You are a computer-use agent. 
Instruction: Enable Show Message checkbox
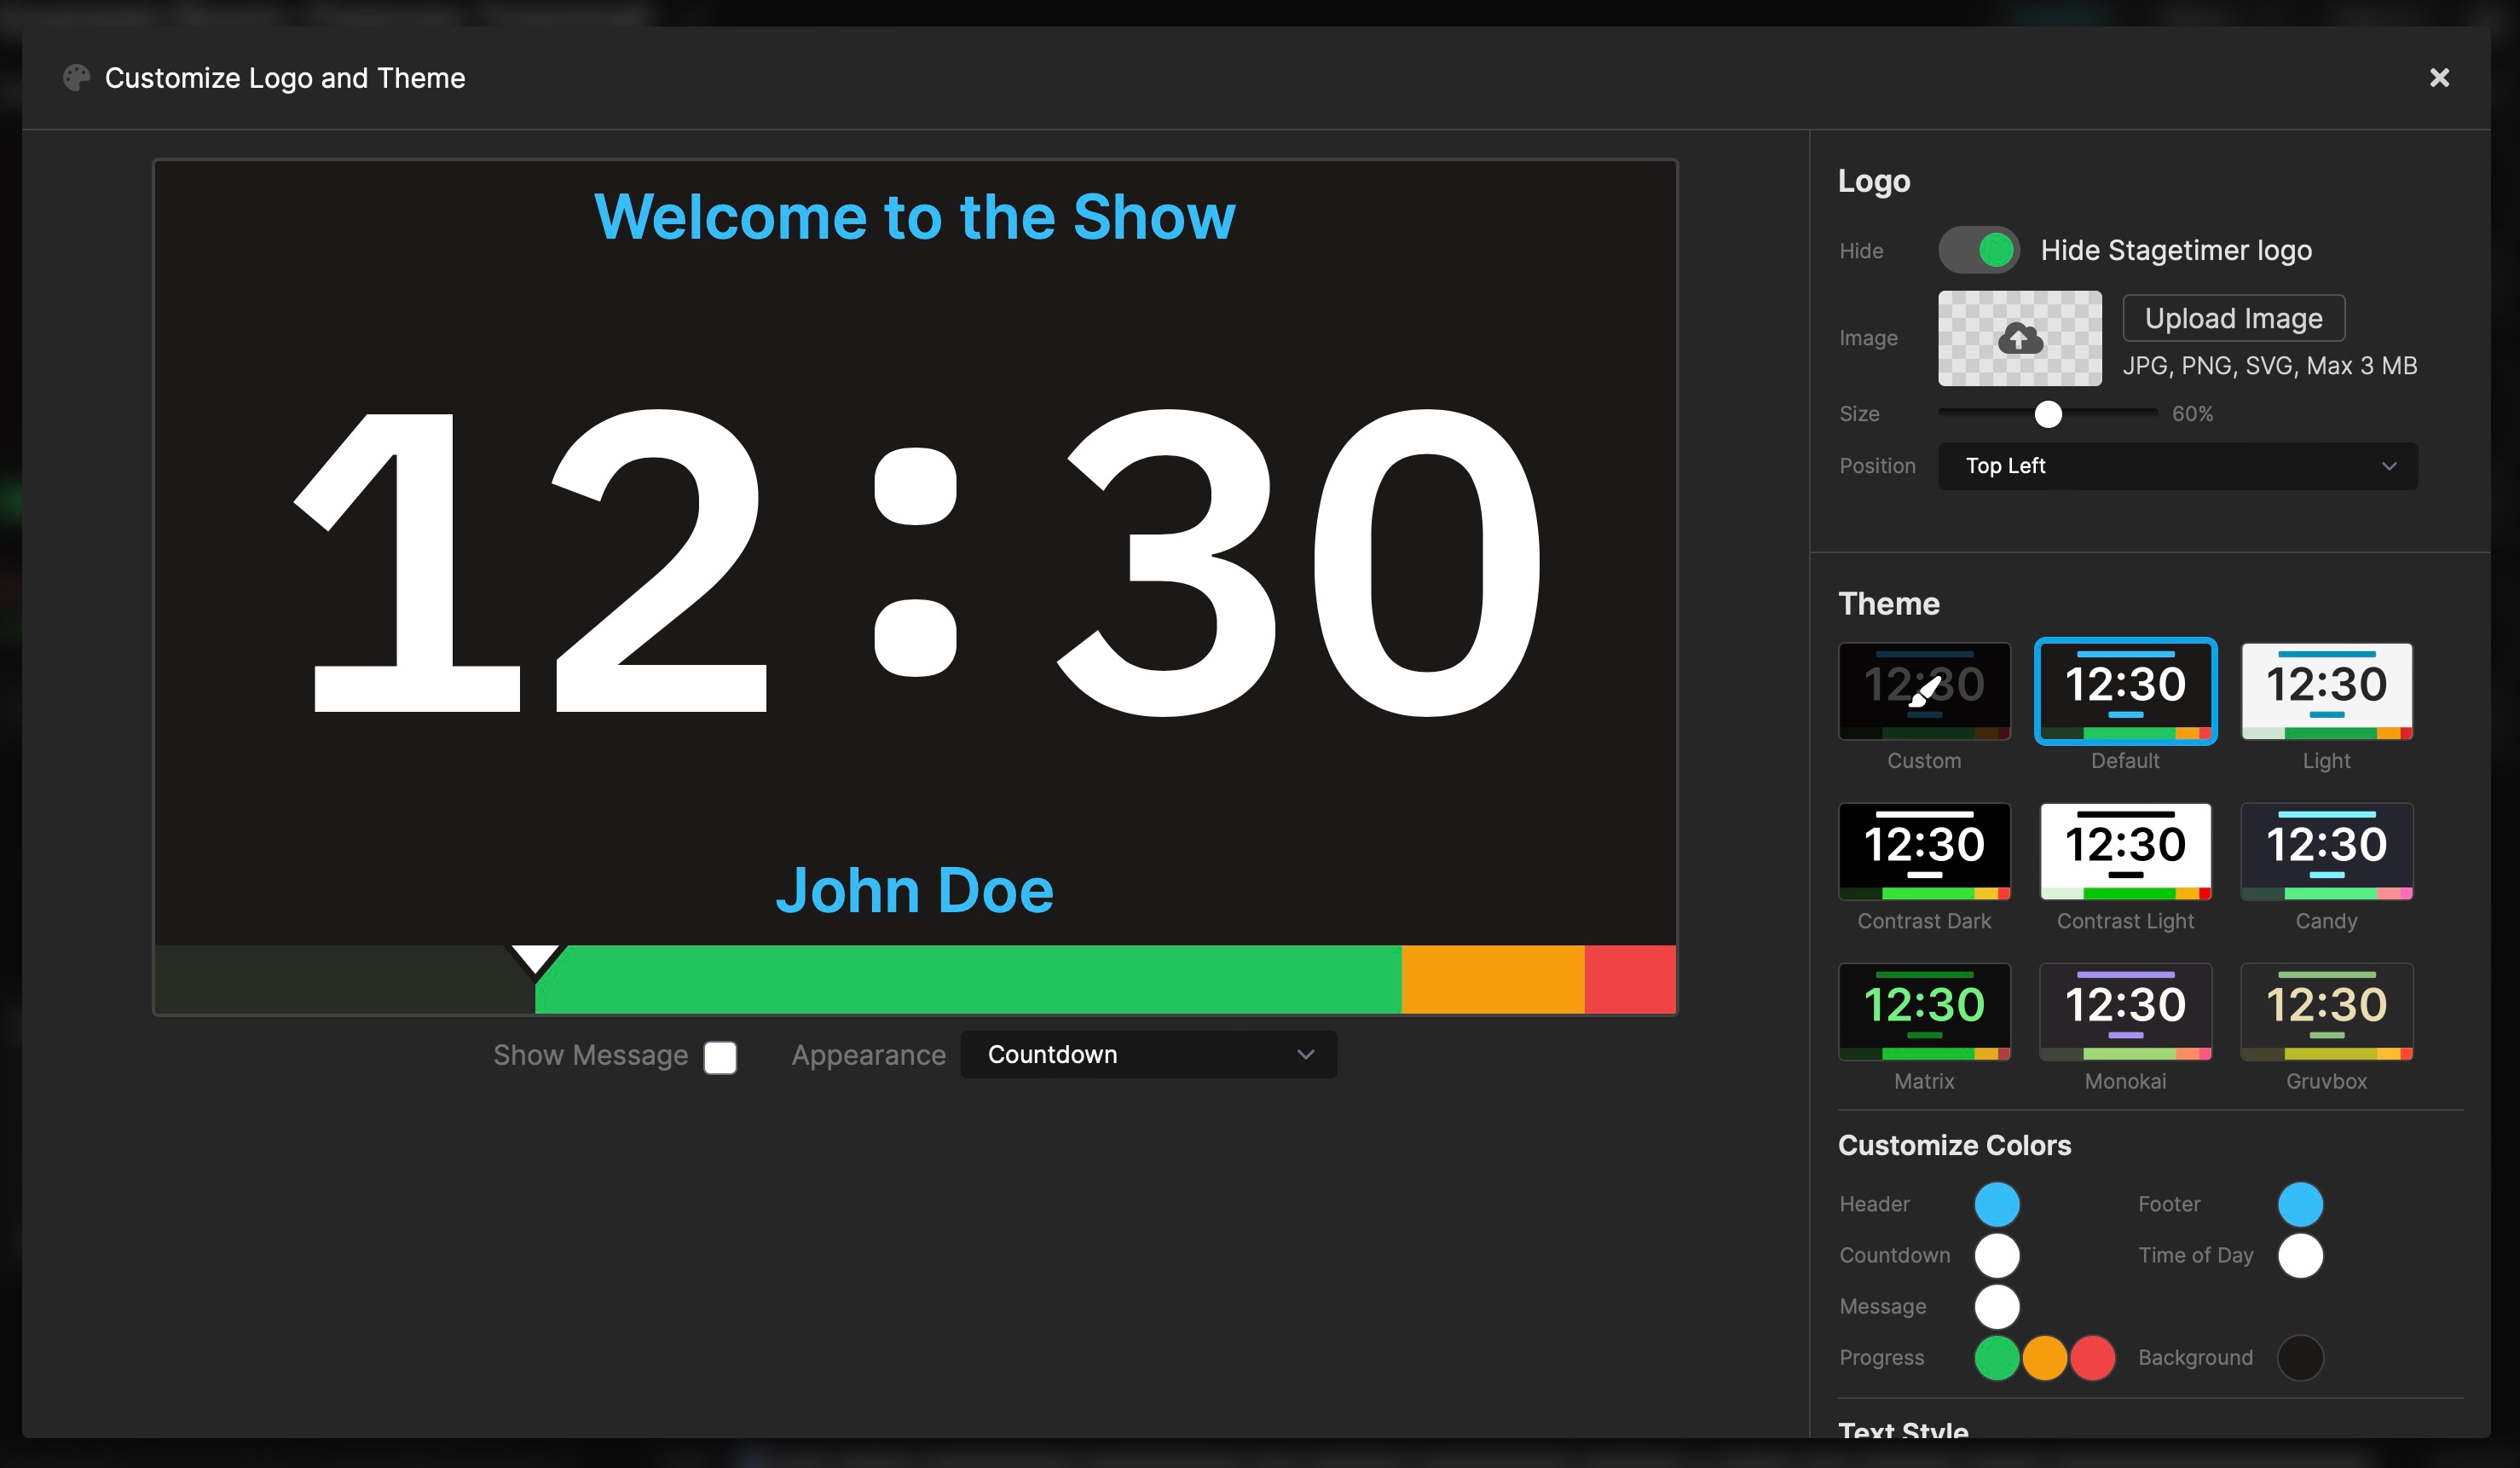click(720, 1054)
